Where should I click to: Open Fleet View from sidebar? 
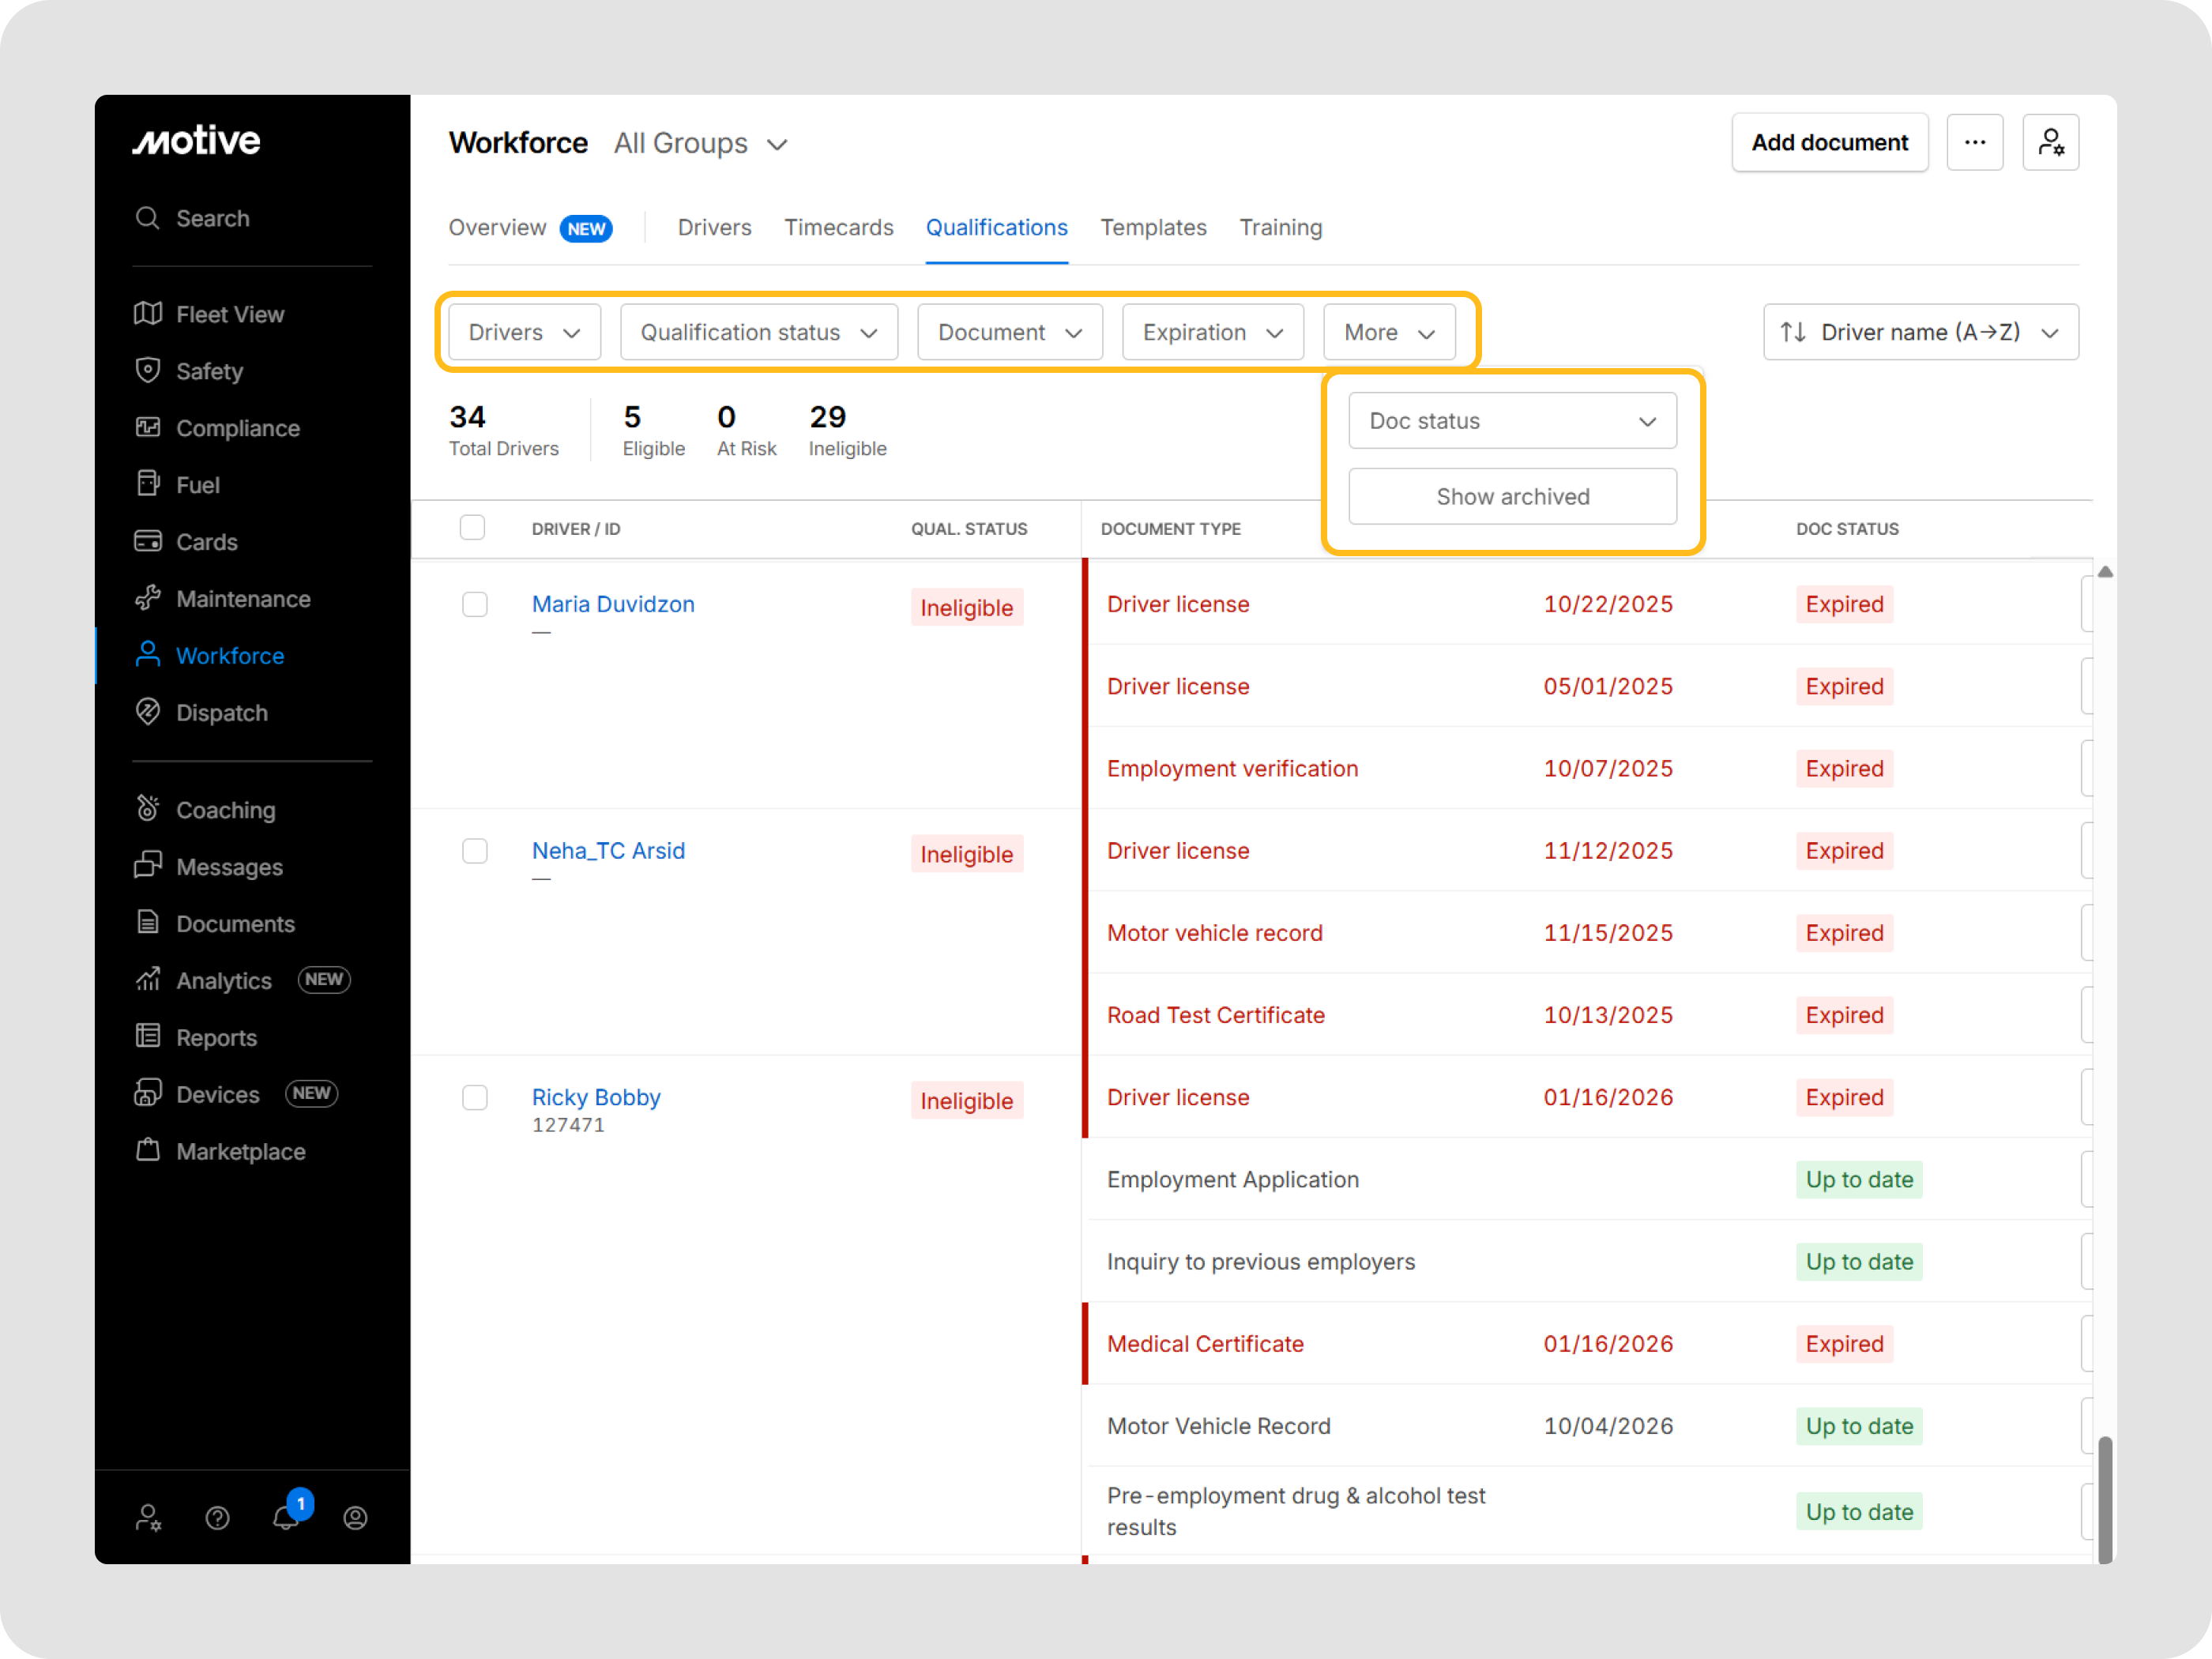tap(229, 314)
